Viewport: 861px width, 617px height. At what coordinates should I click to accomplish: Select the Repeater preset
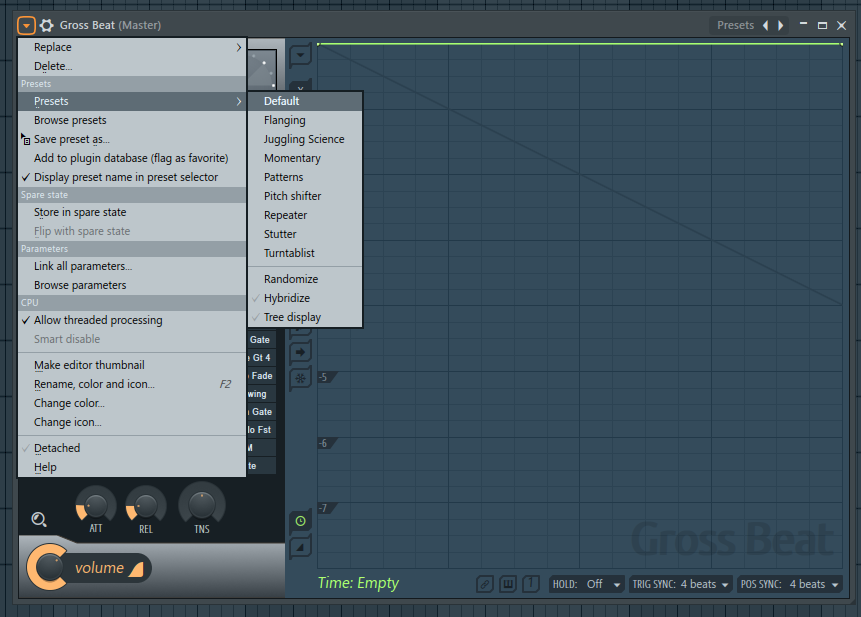click(305, 215)
